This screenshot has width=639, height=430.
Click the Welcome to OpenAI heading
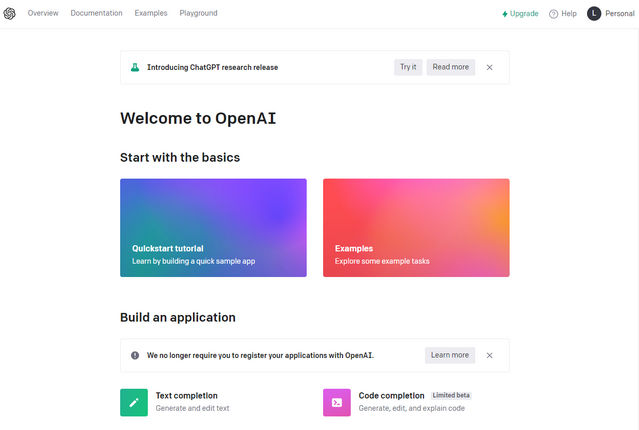[x=198, y=118]
